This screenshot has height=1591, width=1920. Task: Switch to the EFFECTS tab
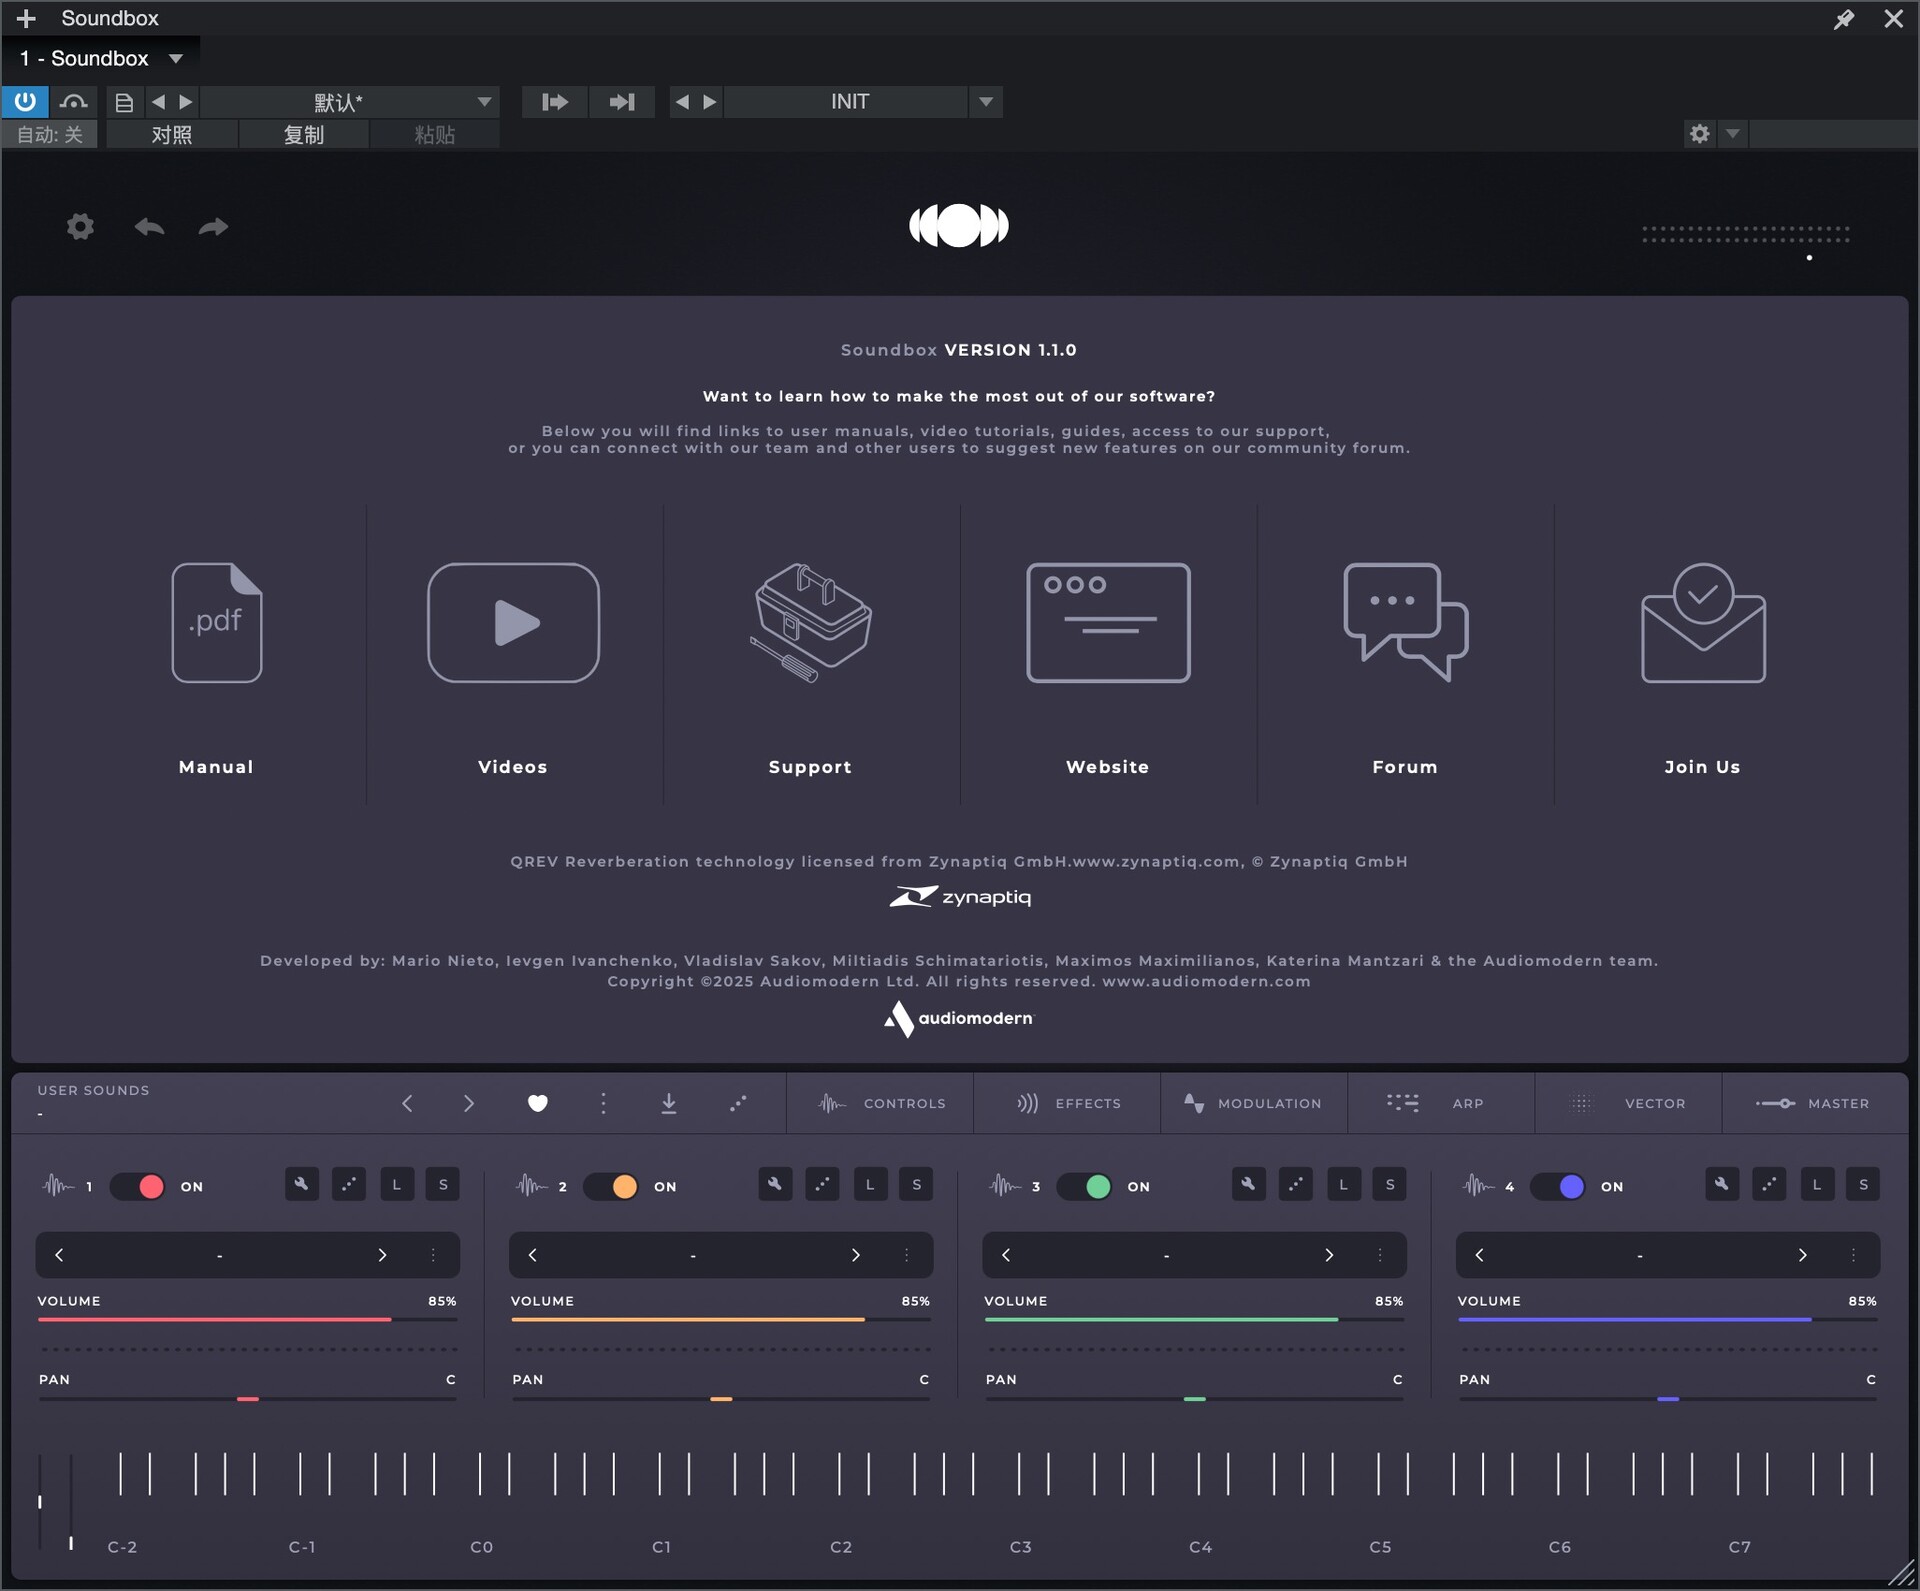[x=1067, y=1103]
